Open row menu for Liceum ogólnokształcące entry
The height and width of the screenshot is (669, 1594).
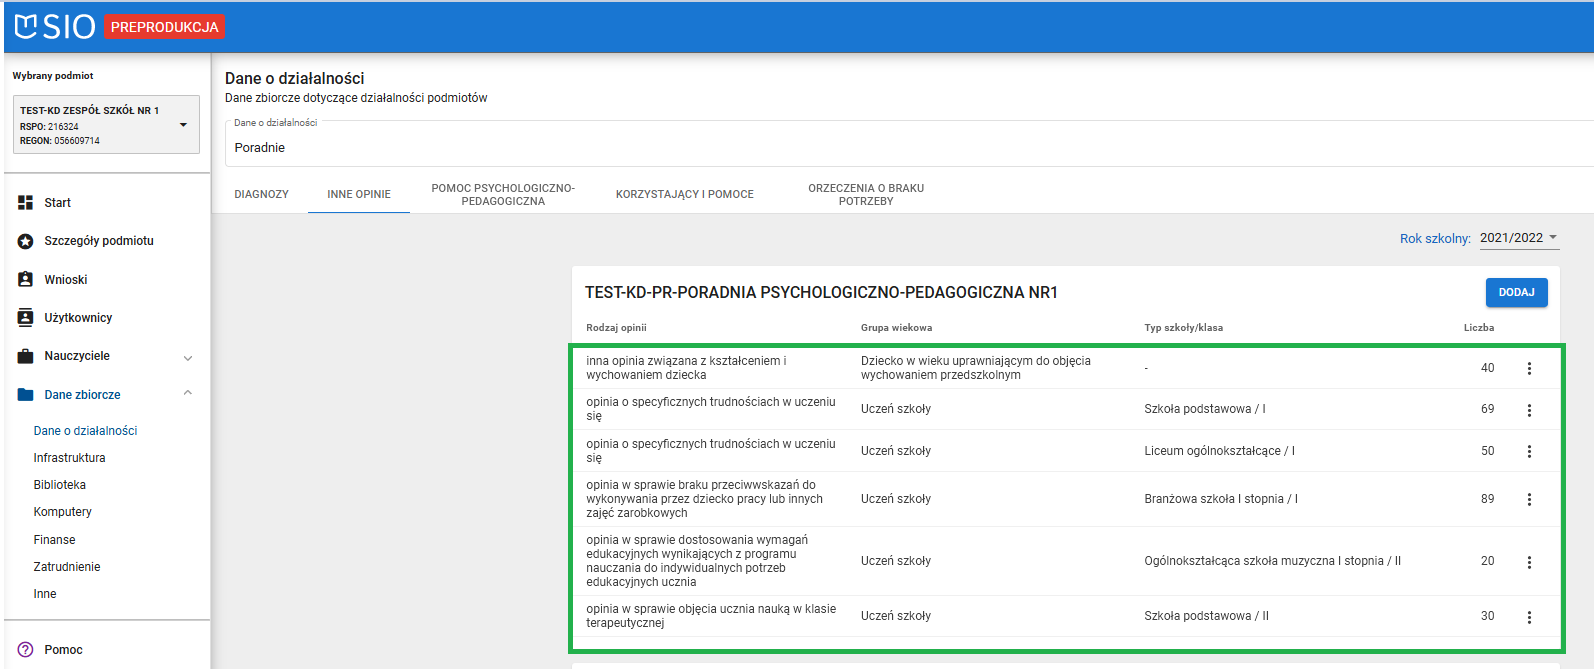point(1529,452)
